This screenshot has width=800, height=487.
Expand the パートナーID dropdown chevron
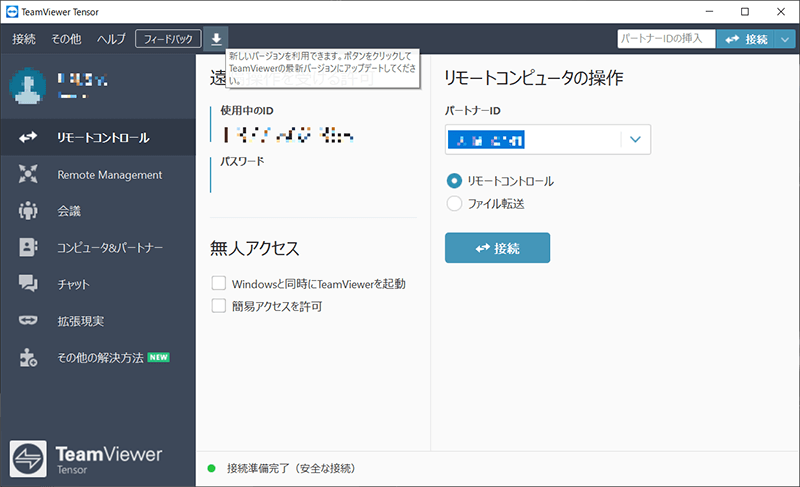coord(635,139)
